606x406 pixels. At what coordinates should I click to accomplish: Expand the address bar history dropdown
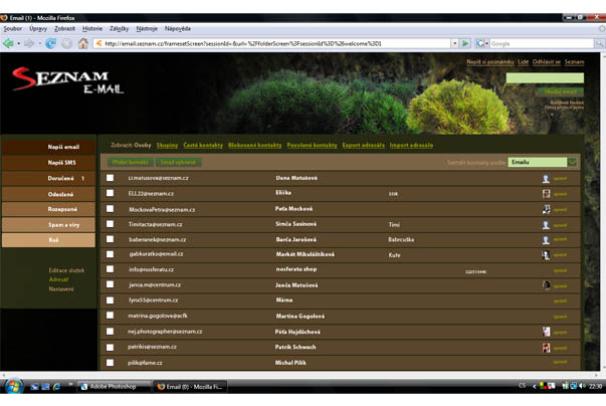pos(453,43)
